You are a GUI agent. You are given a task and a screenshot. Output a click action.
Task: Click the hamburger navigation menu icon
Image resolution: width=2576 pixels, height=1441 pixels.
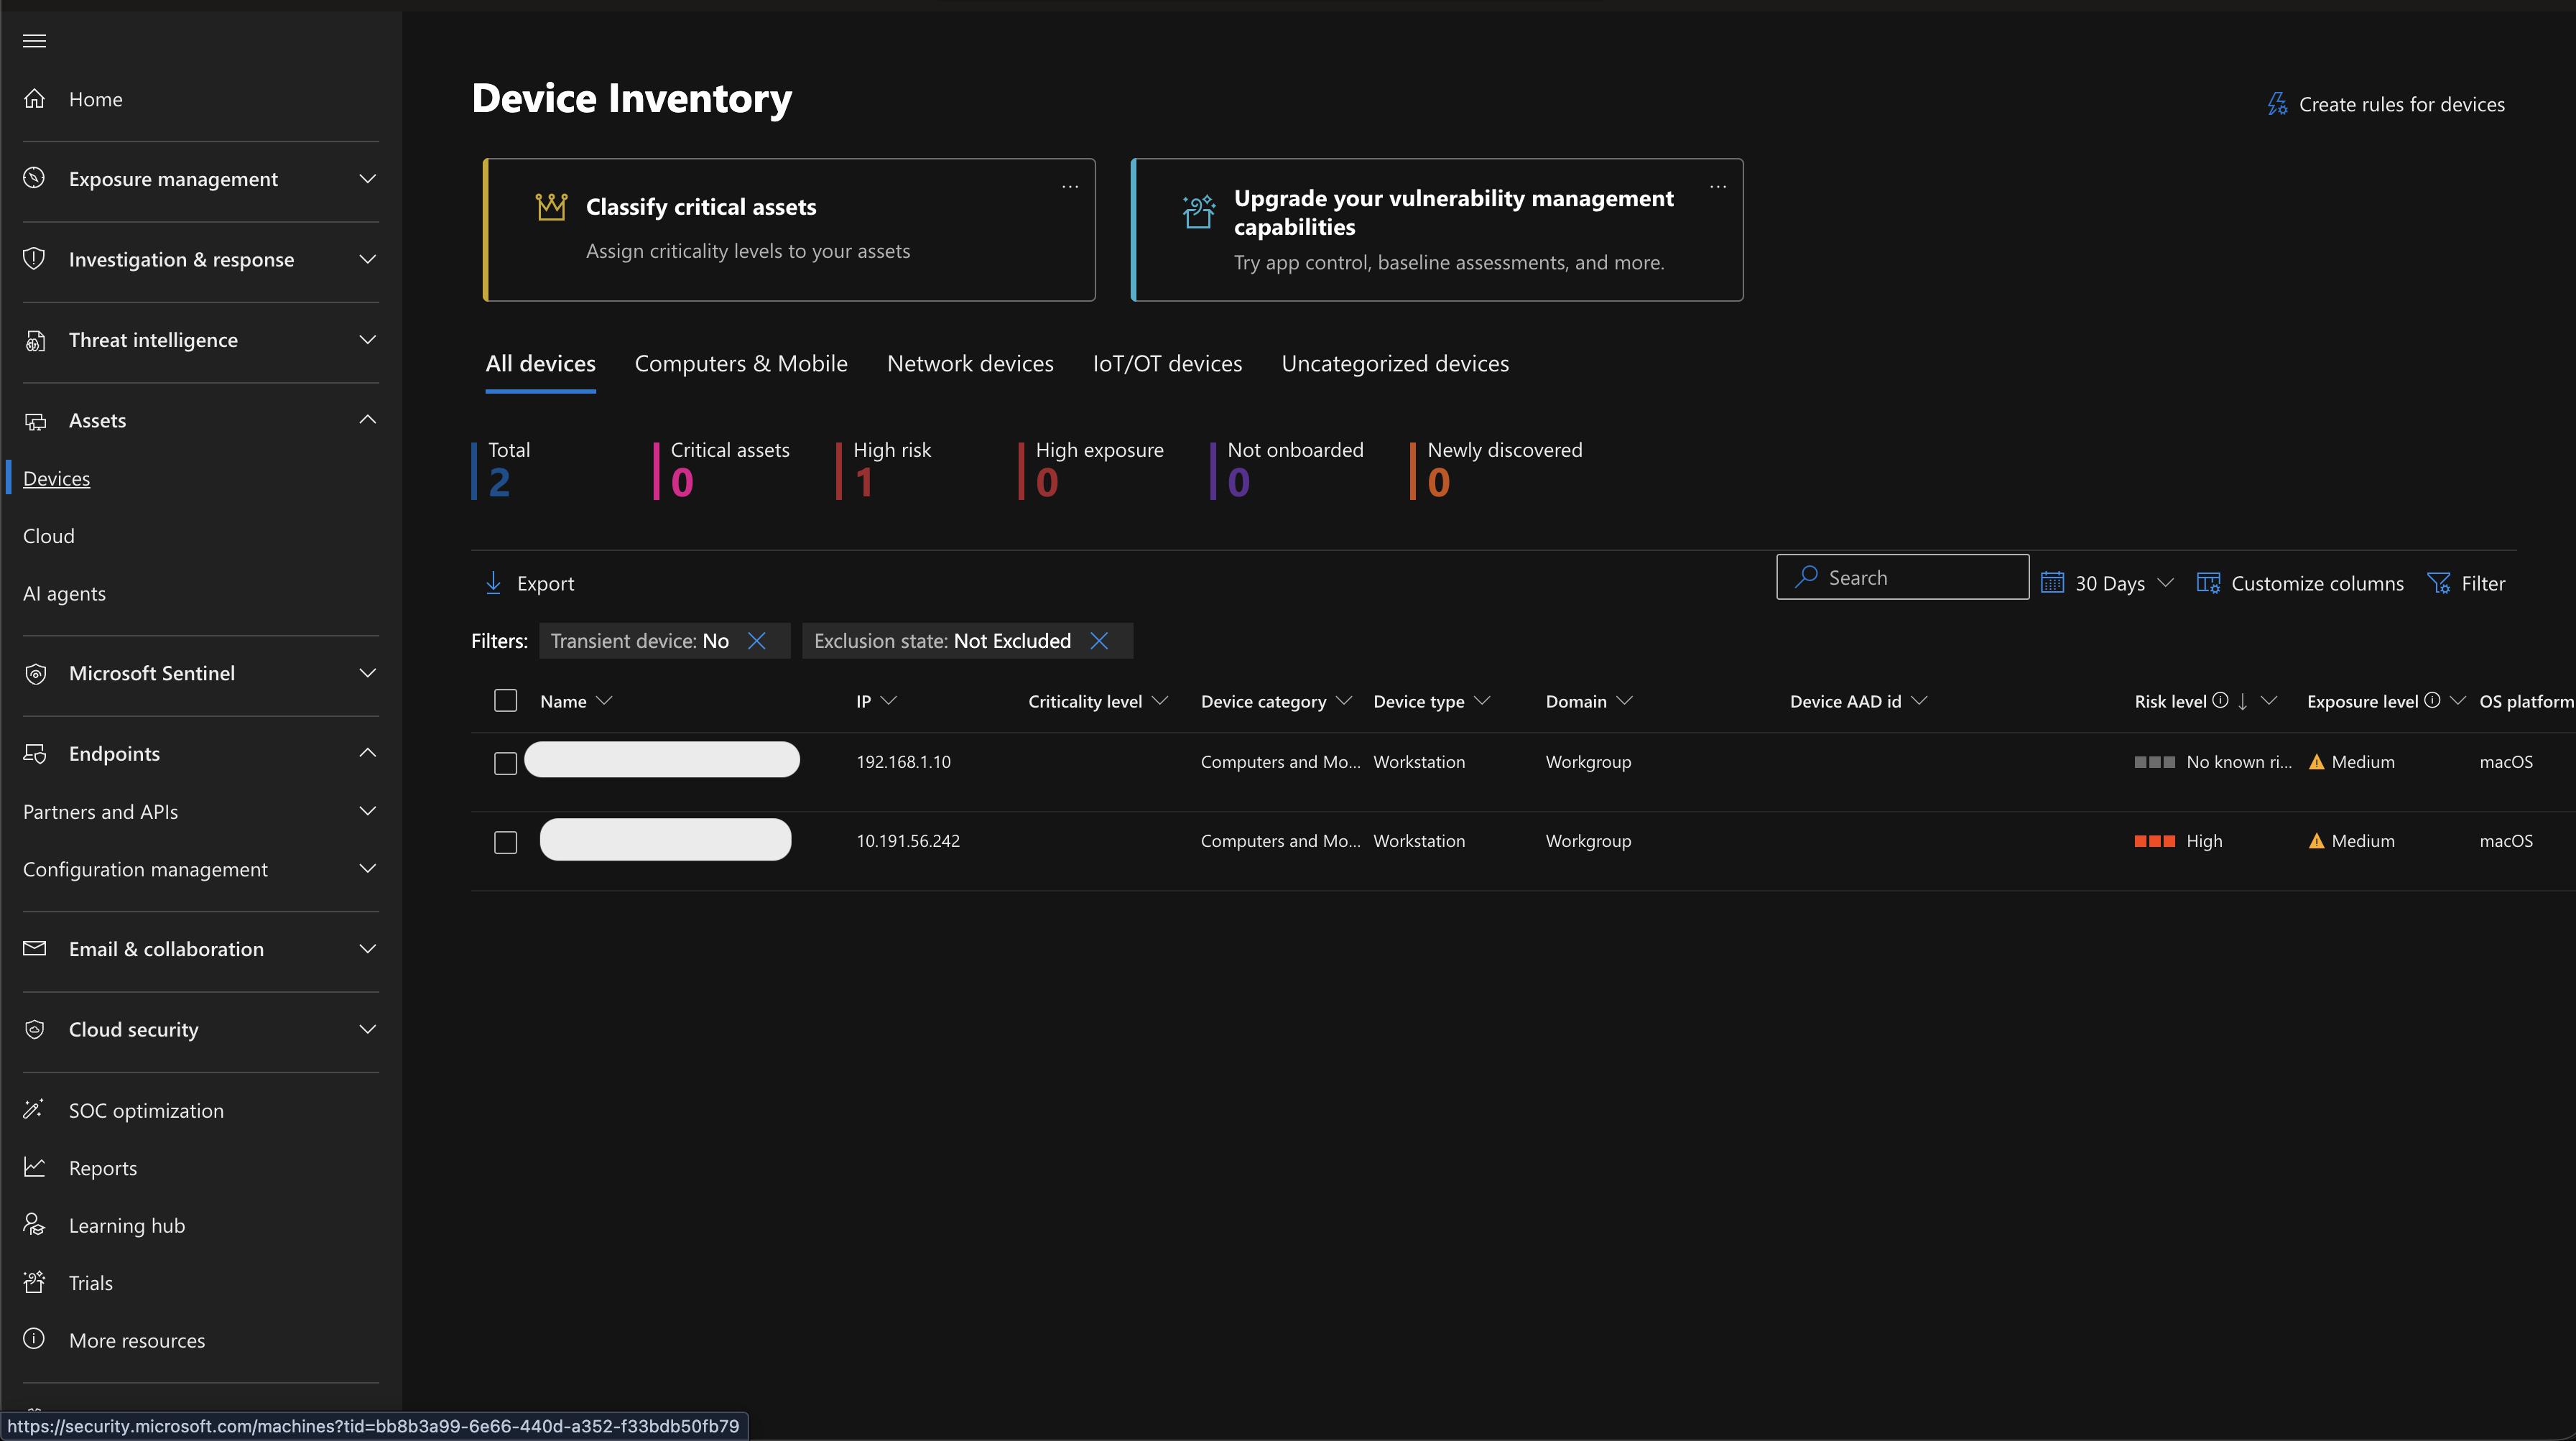34,41
